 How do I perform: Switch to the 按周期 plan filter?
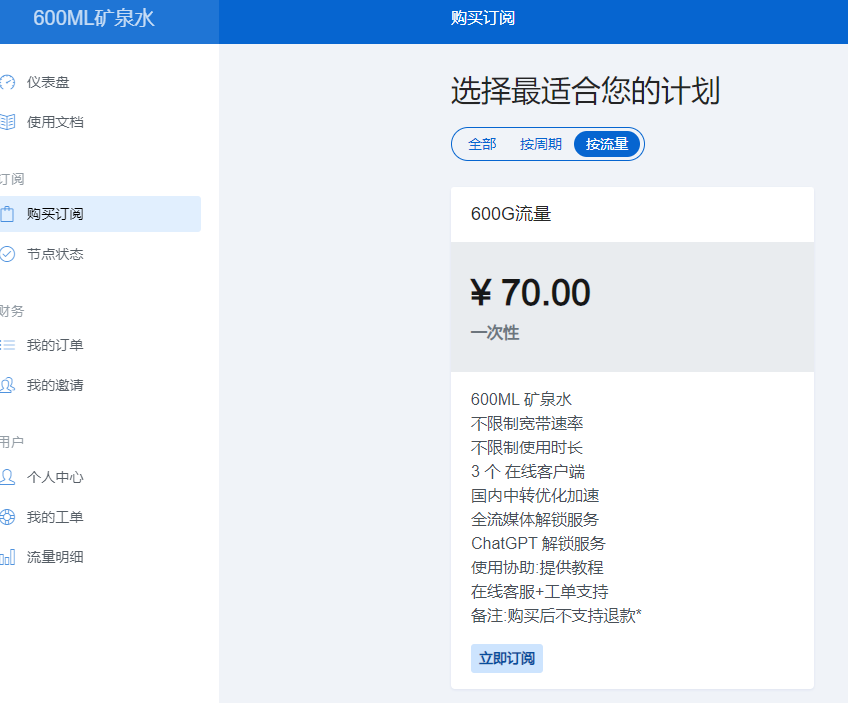pyautogui.click(x=540, y=144)
